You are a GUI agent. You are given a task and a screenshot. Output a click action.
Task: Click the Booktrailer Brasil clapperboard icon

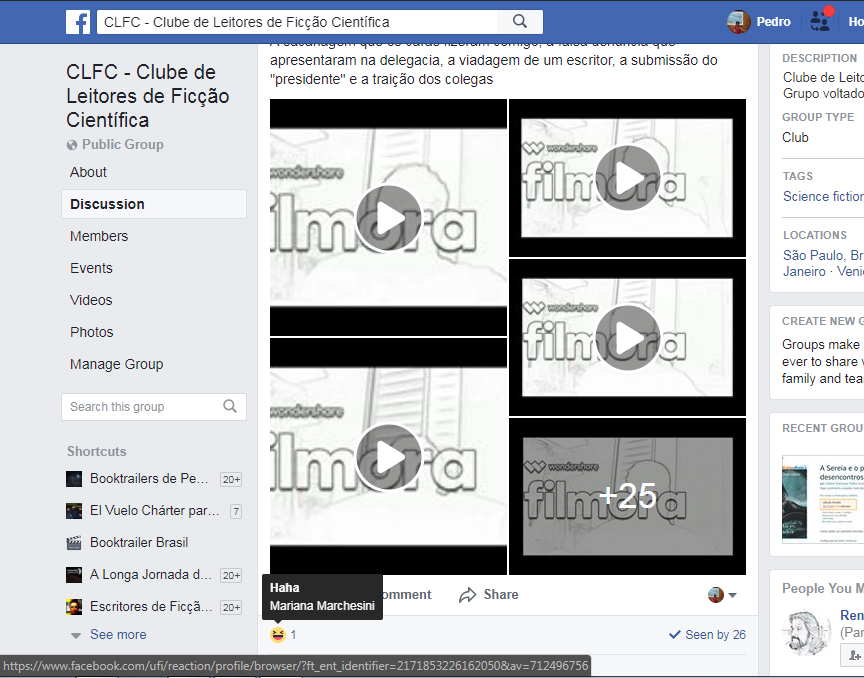74,542
